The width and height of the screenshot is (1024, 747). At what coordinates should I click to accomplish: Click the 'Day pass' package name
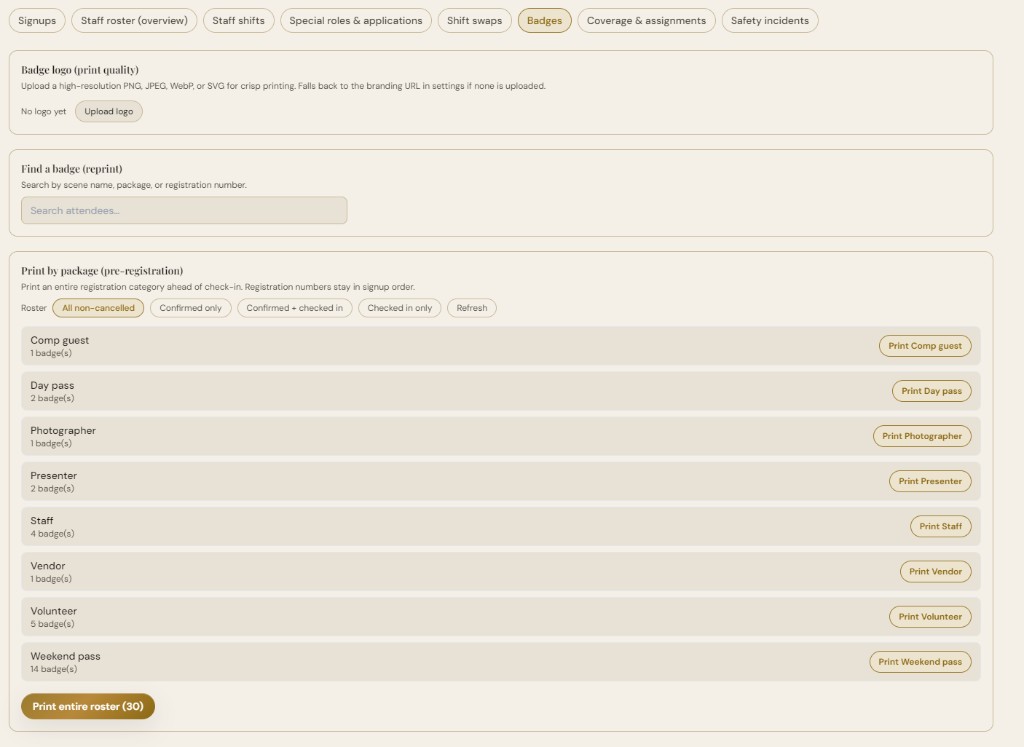(x=52, y=385)
